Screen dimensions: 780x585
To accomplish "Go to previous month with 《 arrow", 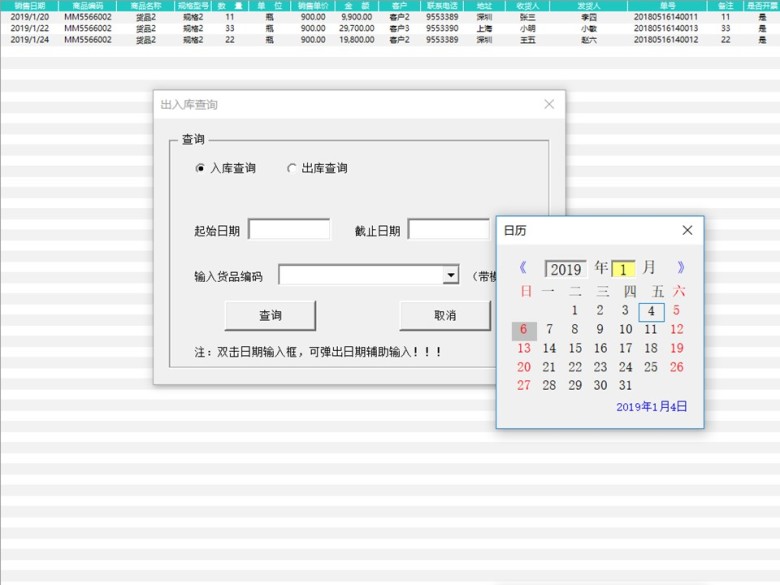I will 523,268.
